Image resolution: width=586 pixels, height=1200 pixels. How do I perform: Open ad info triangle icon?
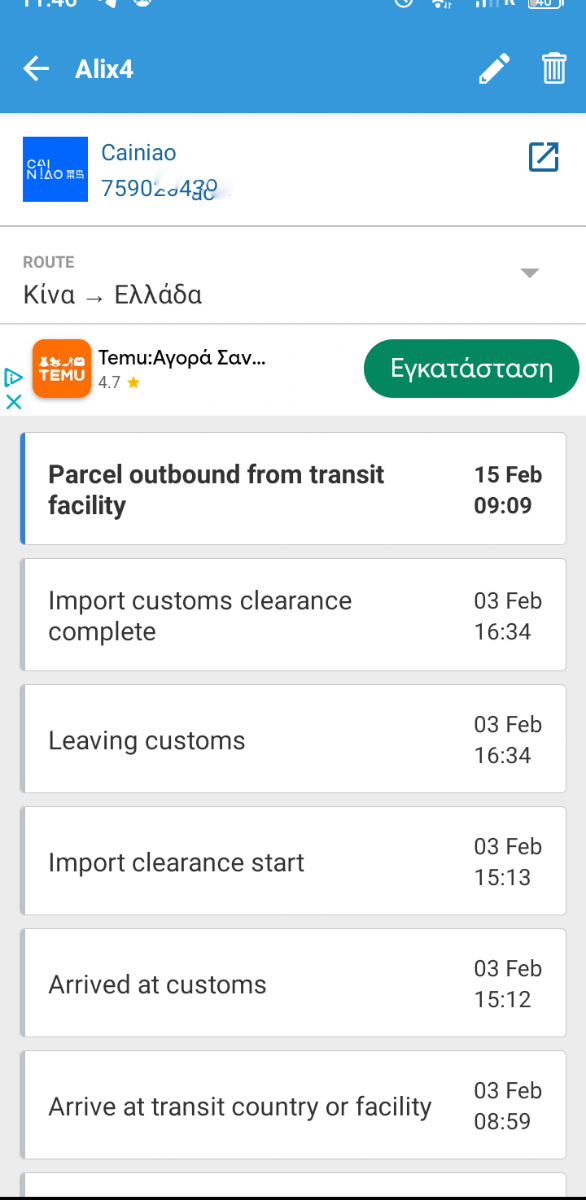tap(13, 377)
